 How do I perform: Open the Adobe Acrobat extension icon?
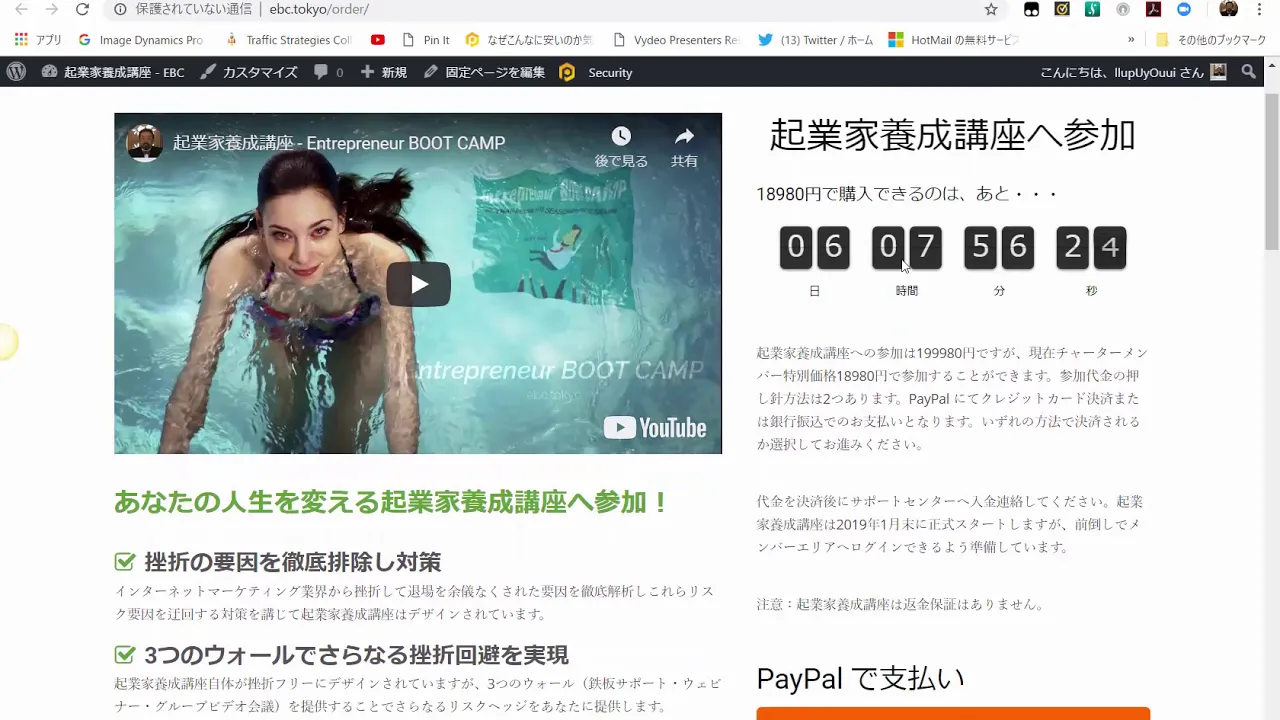(x=1153, y=10)
